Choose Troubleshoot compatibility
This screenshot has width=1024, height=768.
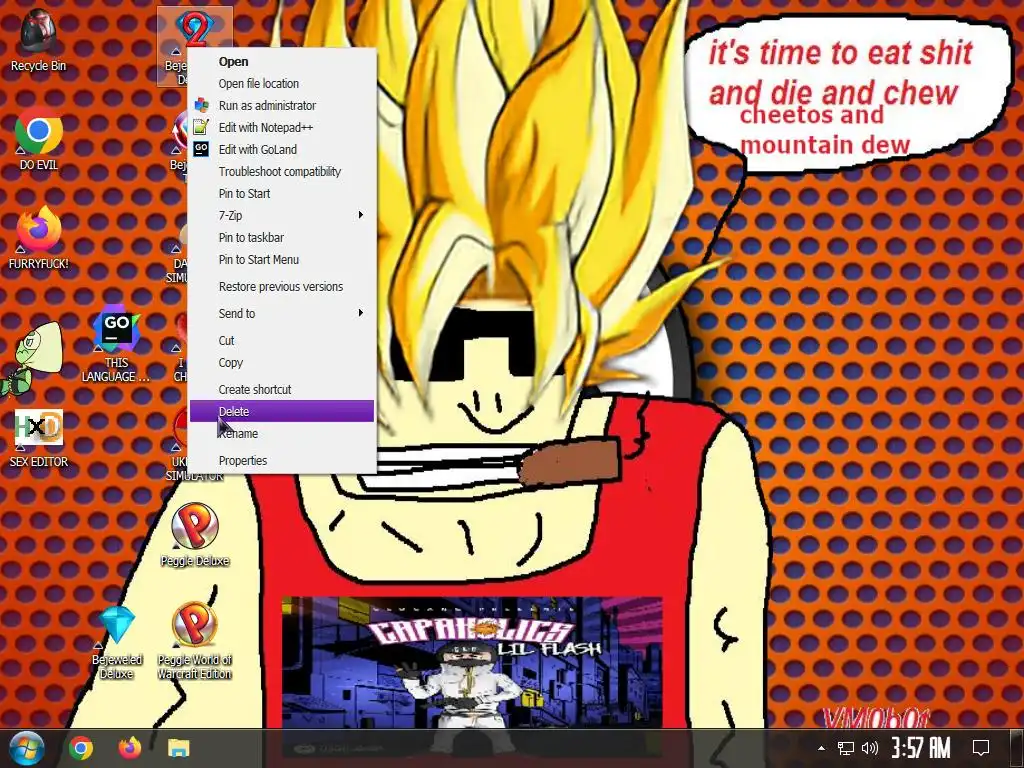tap(281, 171)
